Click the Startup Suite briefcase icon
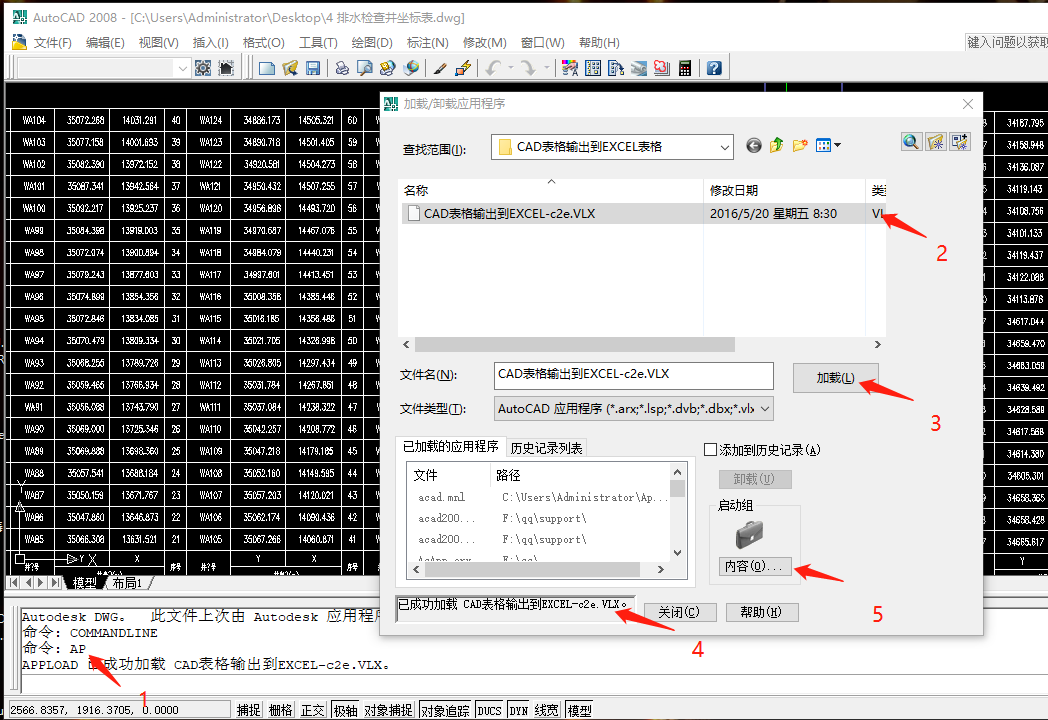Screen dimensions: 1048x720 coord(749,534)
